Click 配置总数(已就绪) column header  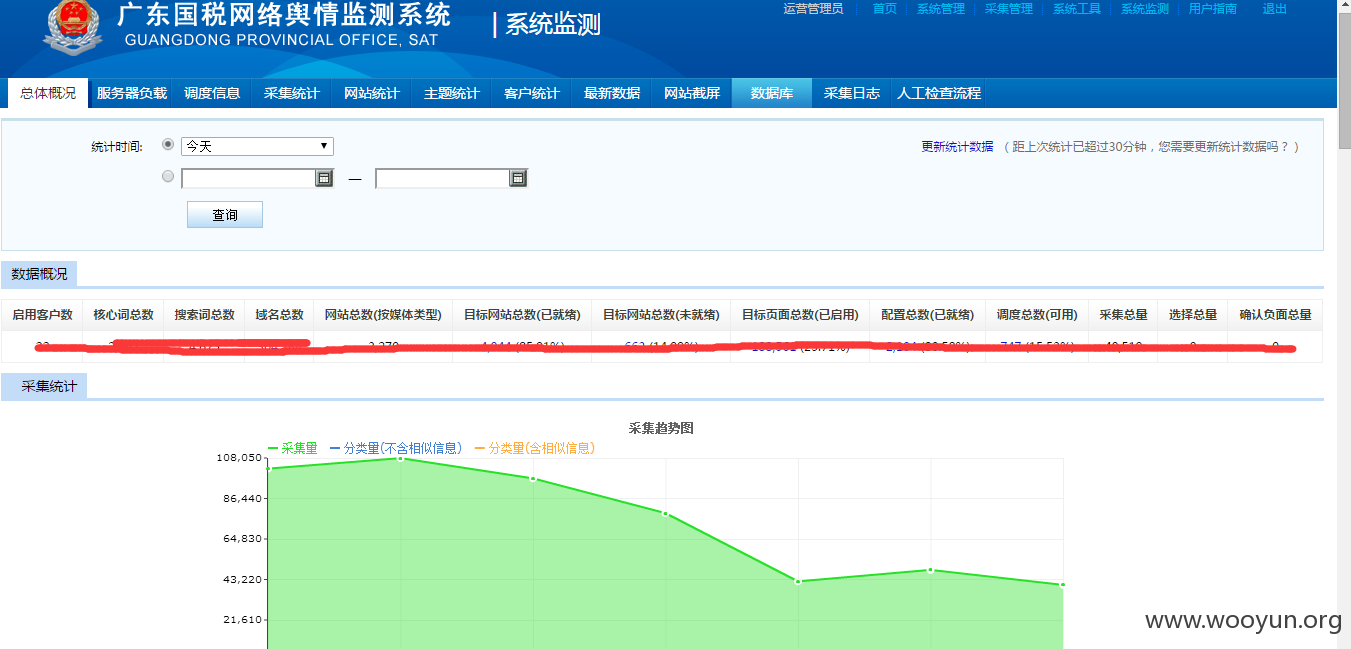928,315
